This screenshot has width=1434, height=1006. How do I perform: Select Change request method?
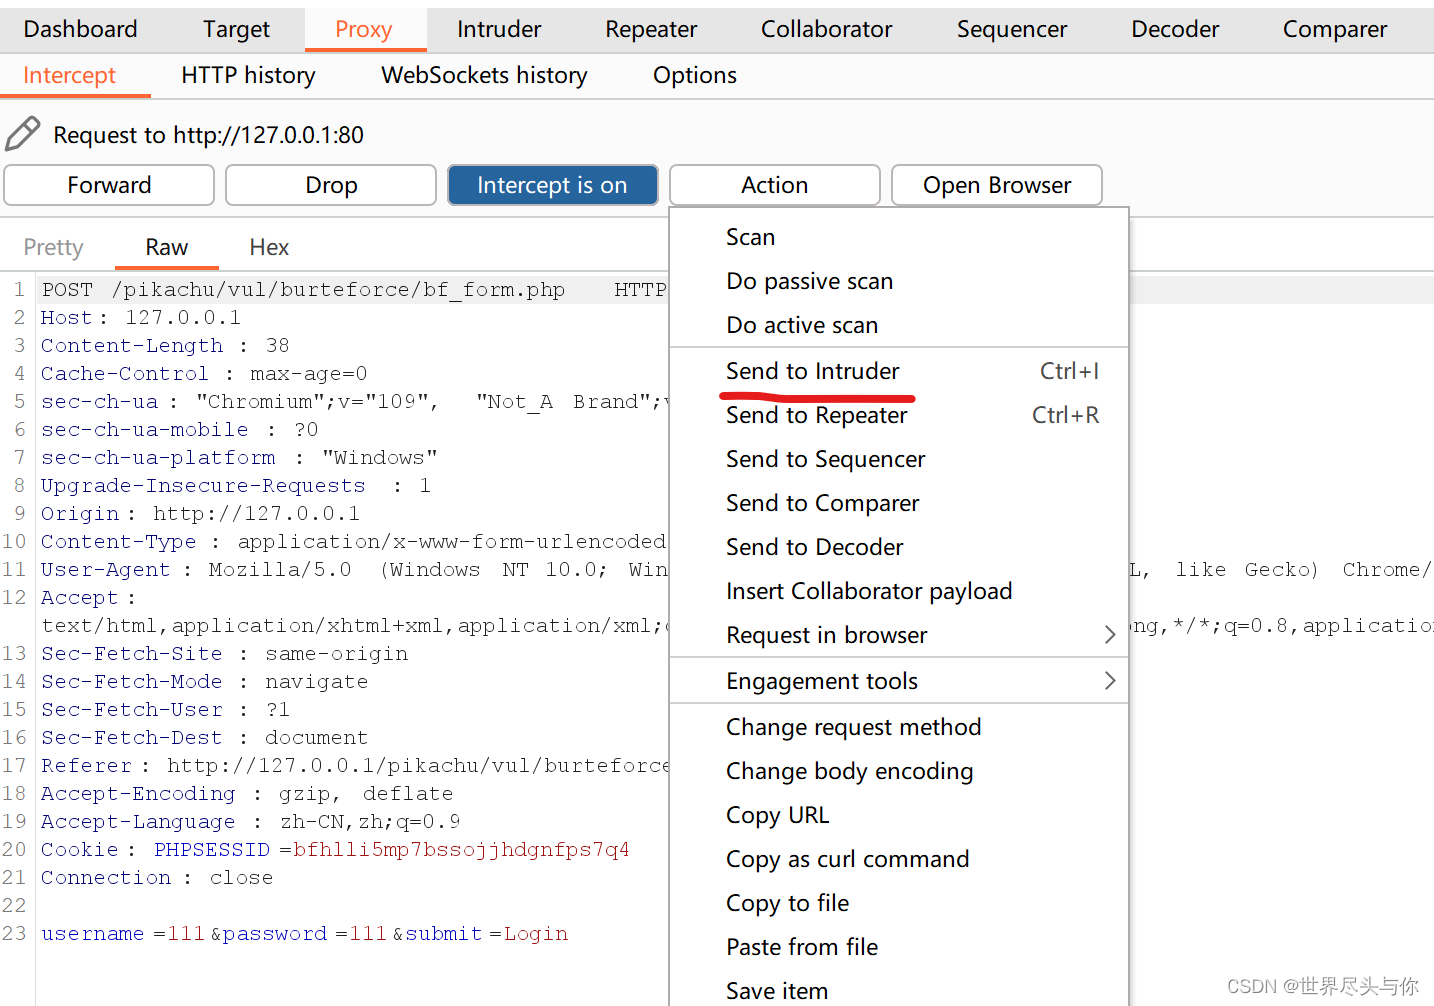pyautogui.click(x=899, y=727)
